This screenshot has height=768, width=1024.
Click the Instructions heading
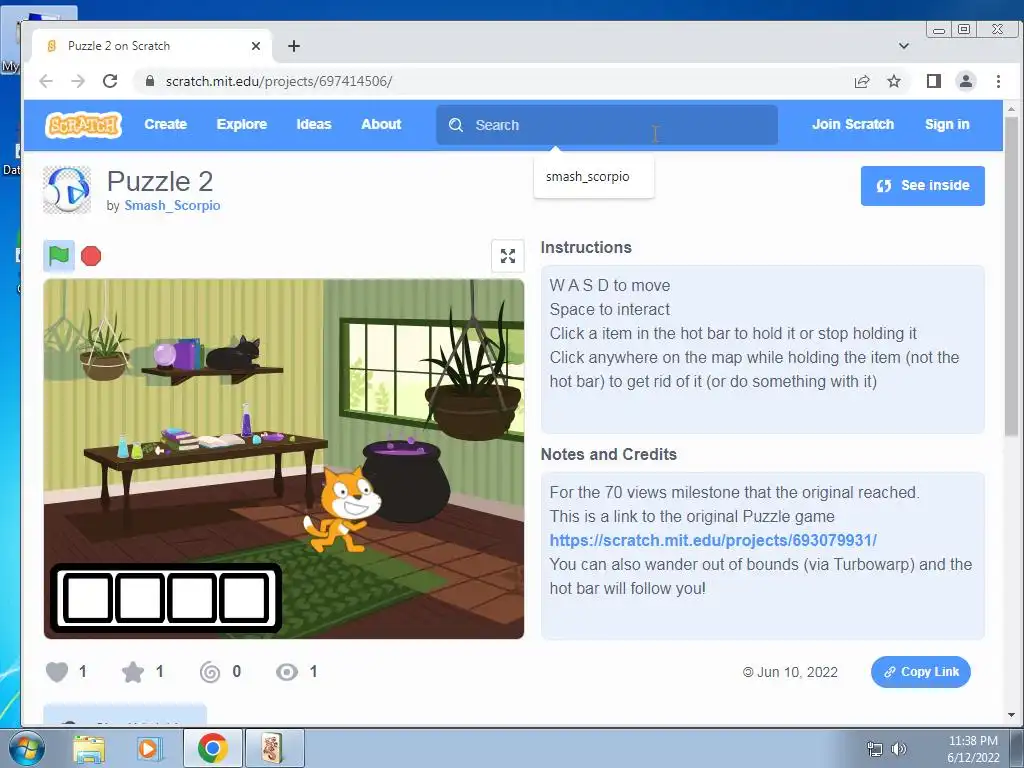(586, 248)
